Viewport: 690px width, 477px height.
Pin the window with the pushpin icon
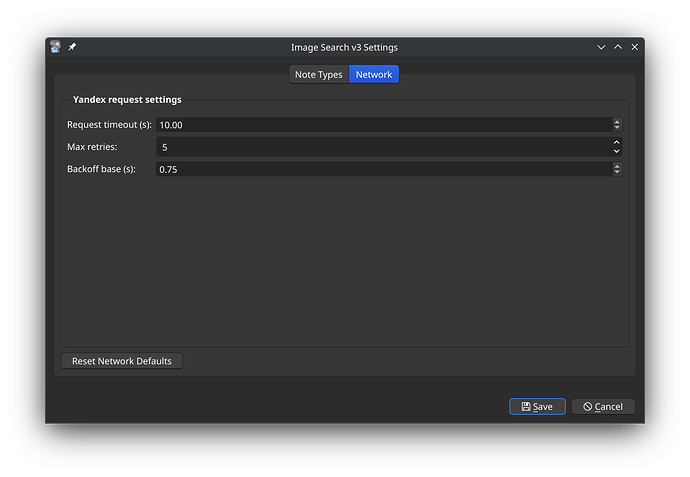(x=72, y=47)
